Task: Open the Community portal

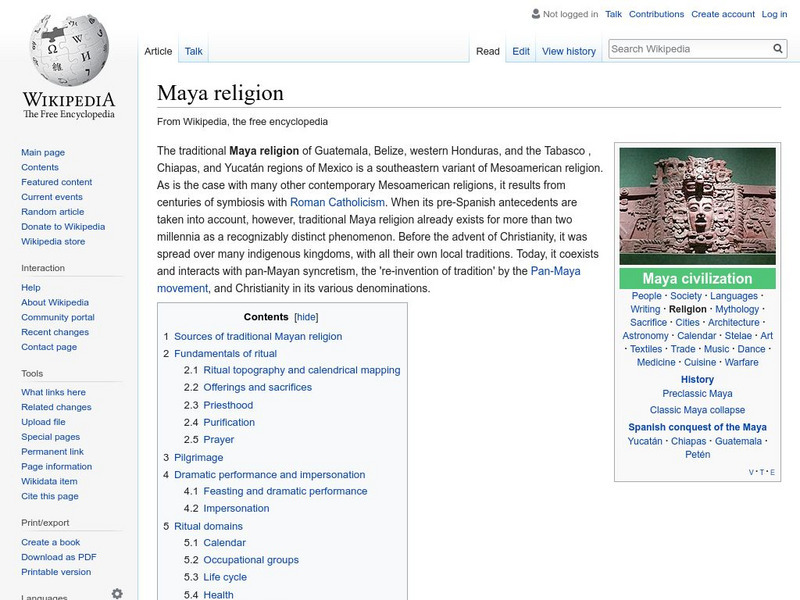Action: 58,317
